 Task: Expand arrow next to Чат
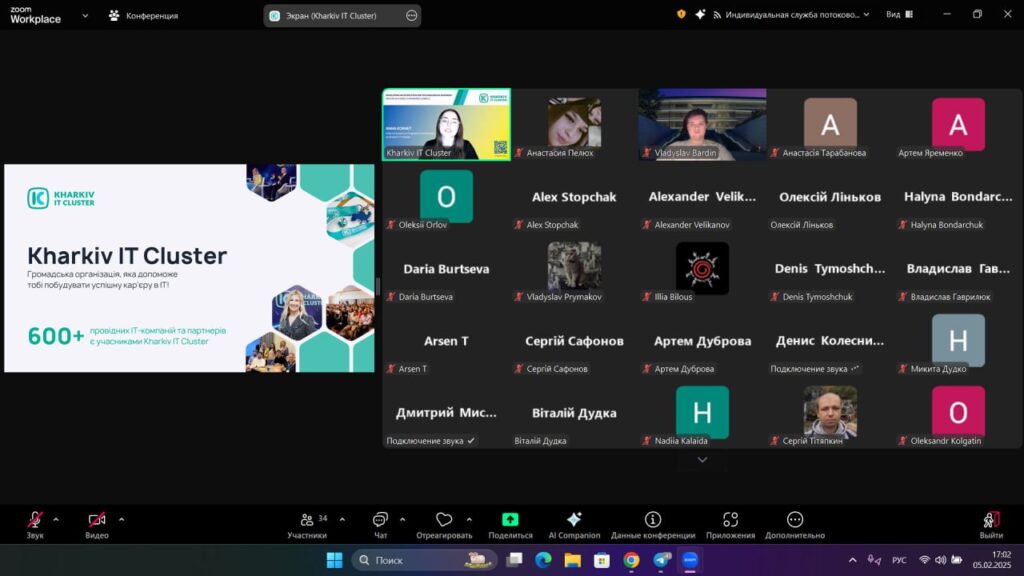pyautogui.click(x=402, y=520)
